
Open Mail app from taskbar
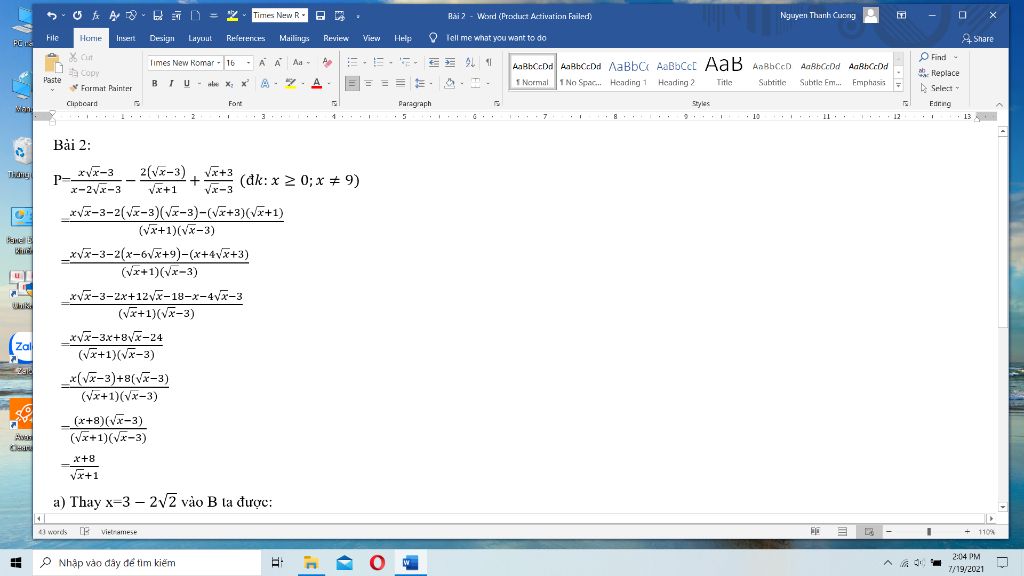[344, 562]
